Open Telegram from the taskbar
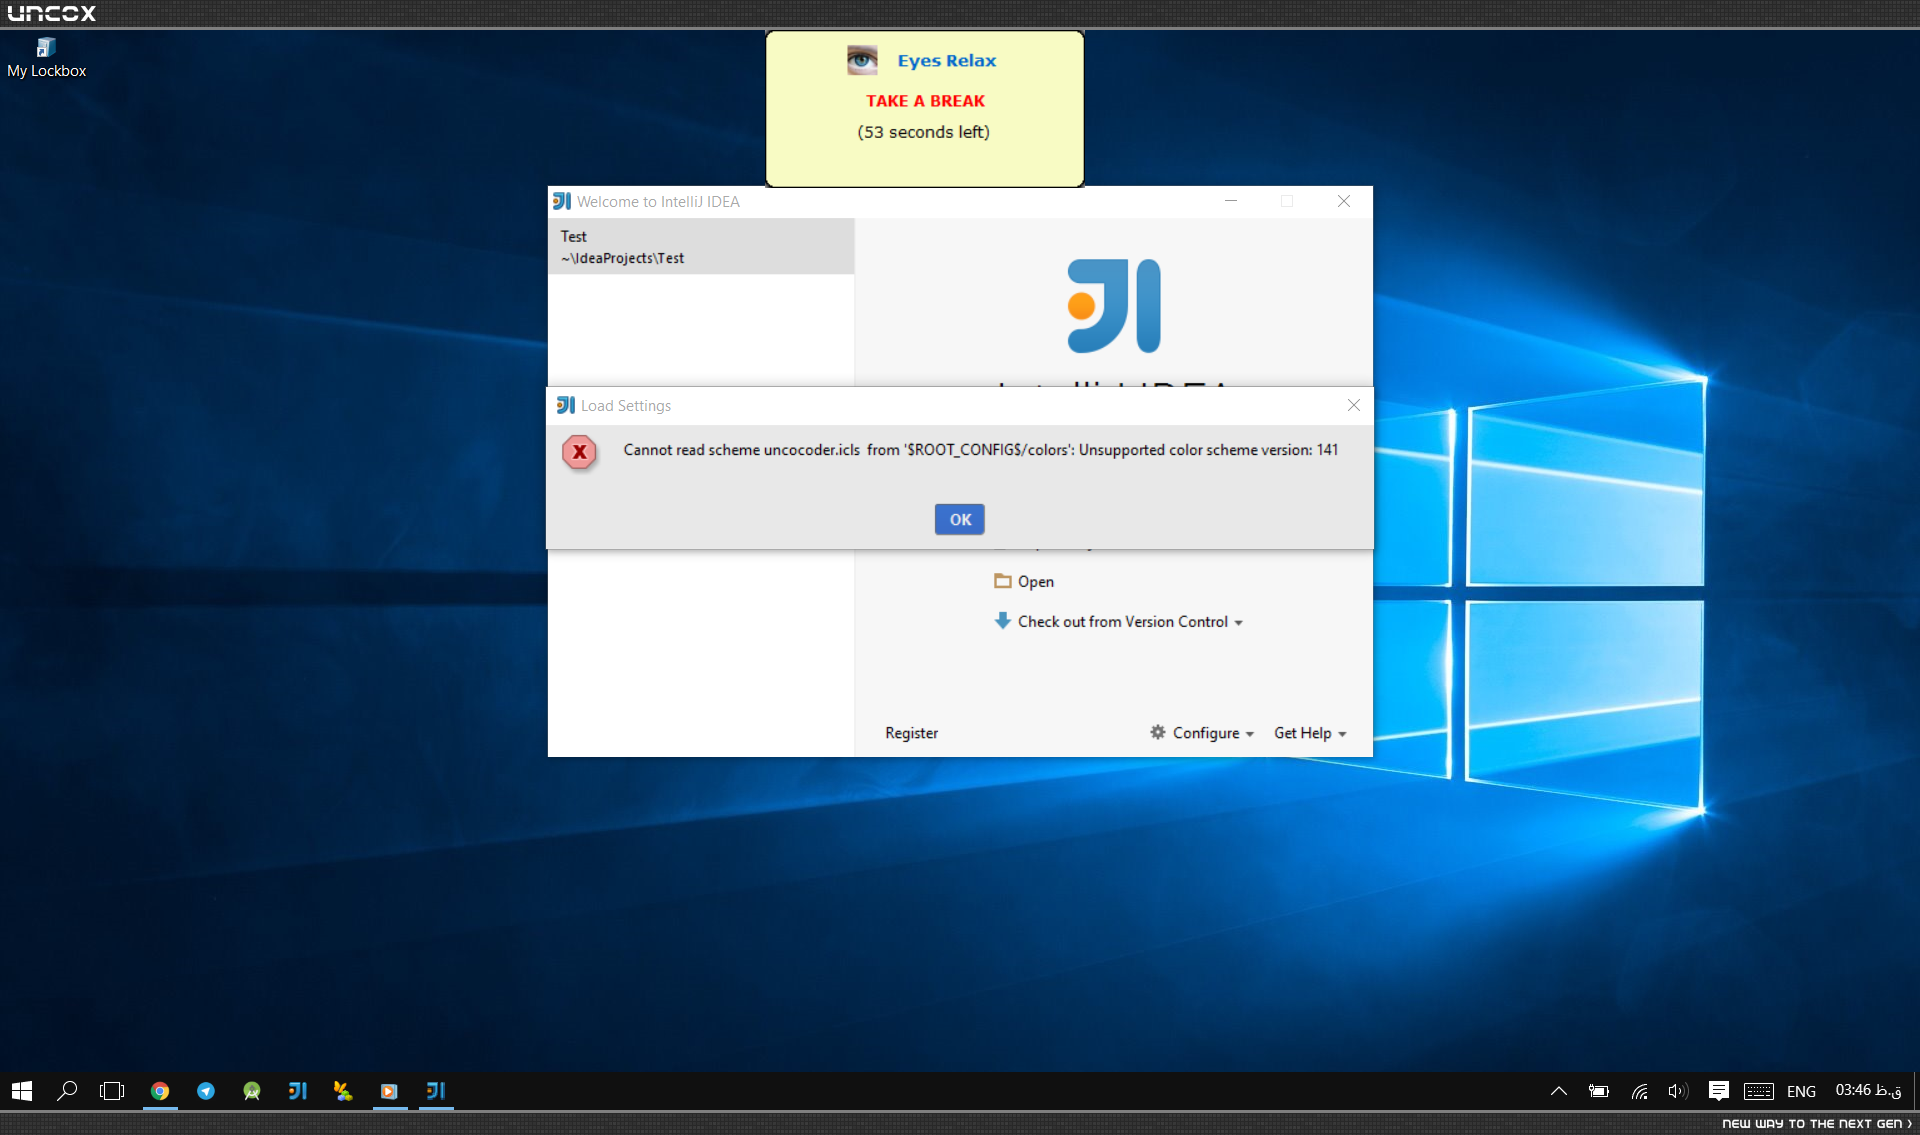The image size is (1920, 1135). click(x=206, y=1091)
